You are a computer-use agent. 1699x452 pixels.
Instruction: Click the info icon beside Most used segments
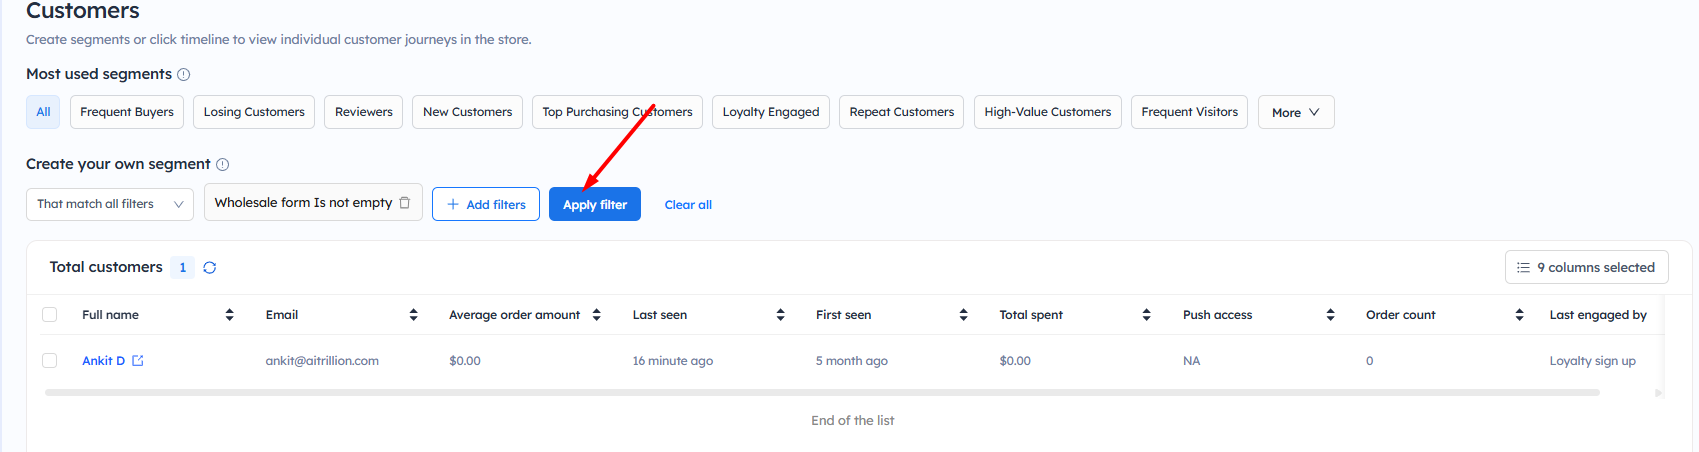(184, 75)
